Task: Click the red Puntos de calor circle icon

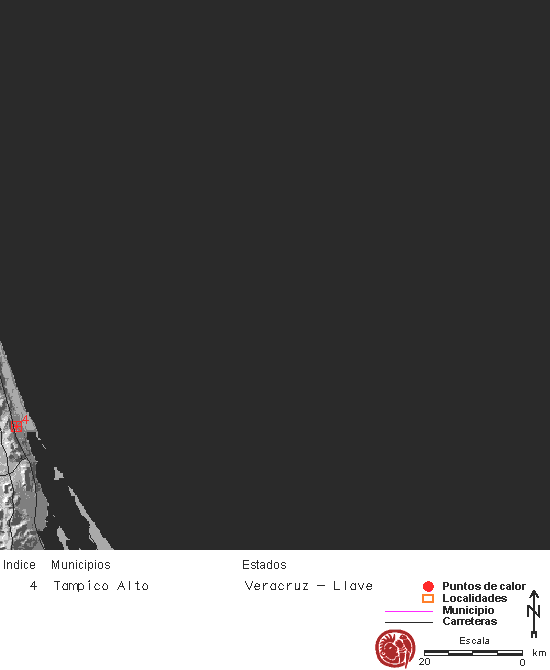Action: [428, 586]
